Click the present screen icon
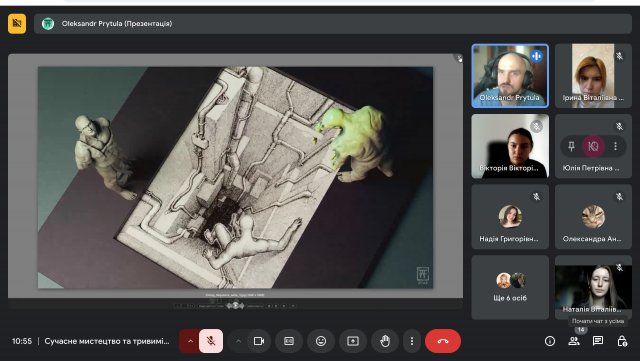 coord(353,341)
